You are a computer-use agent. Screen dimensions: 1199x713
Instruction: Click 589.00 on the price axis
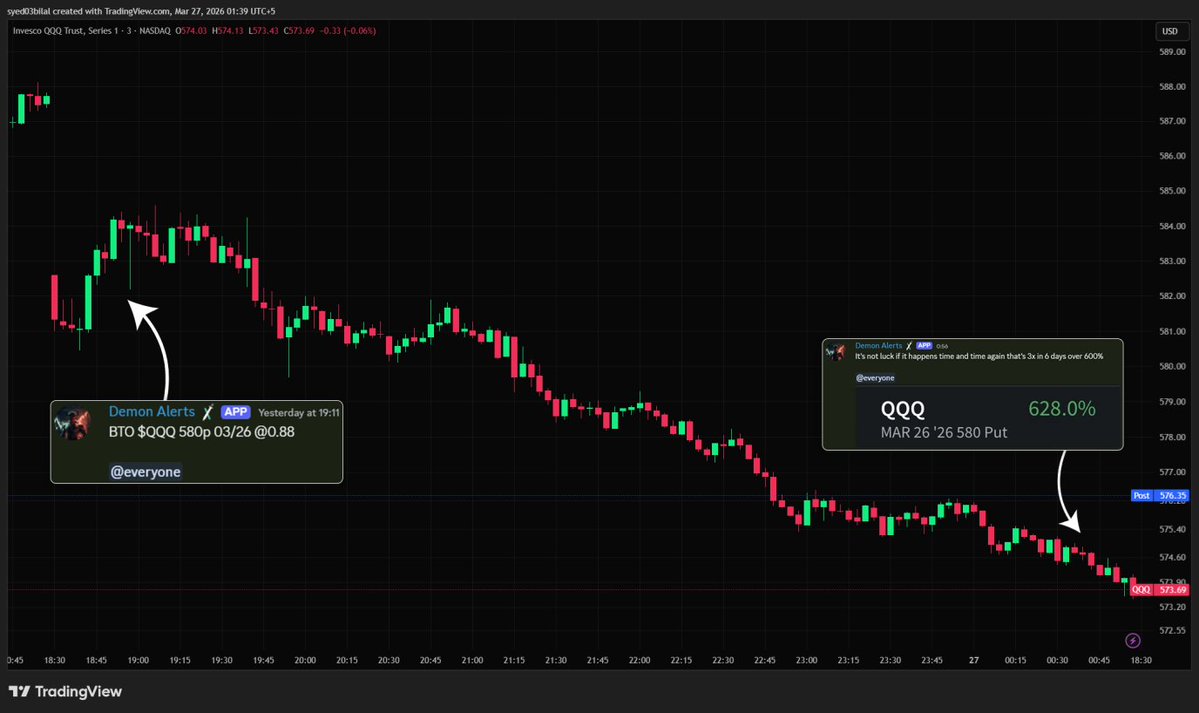1172,52
